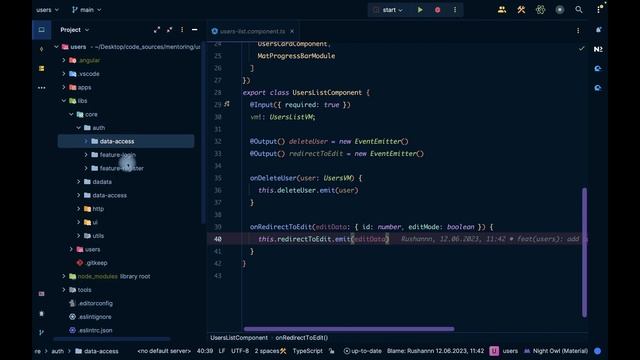Select onRedirectToEdit() in the editor breadcrumb

[x=302, y=338]
